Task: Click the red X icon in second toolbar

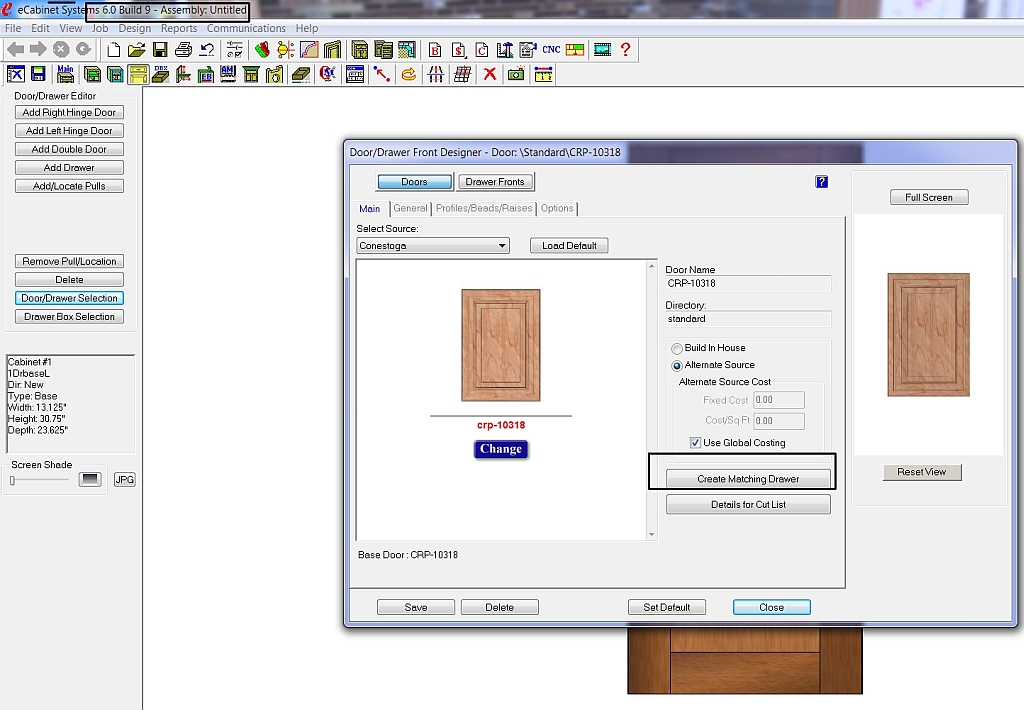Action: tap(490, 74)
